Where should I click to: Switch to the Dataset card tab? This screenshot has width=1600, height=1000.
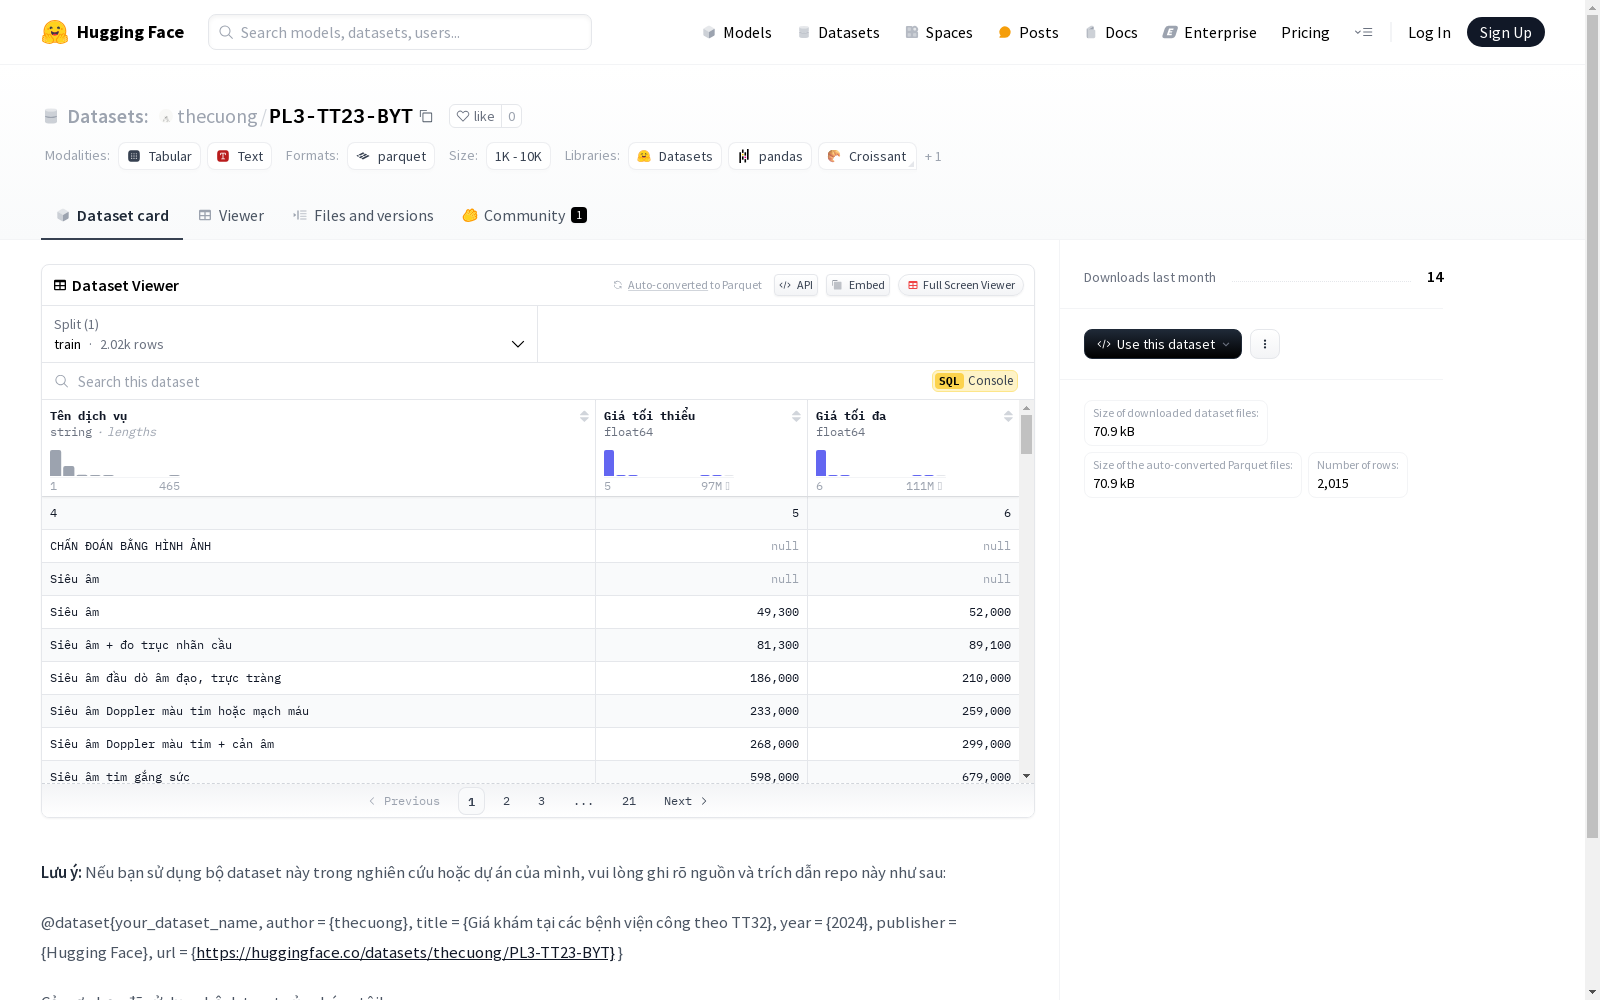[112, 216]
